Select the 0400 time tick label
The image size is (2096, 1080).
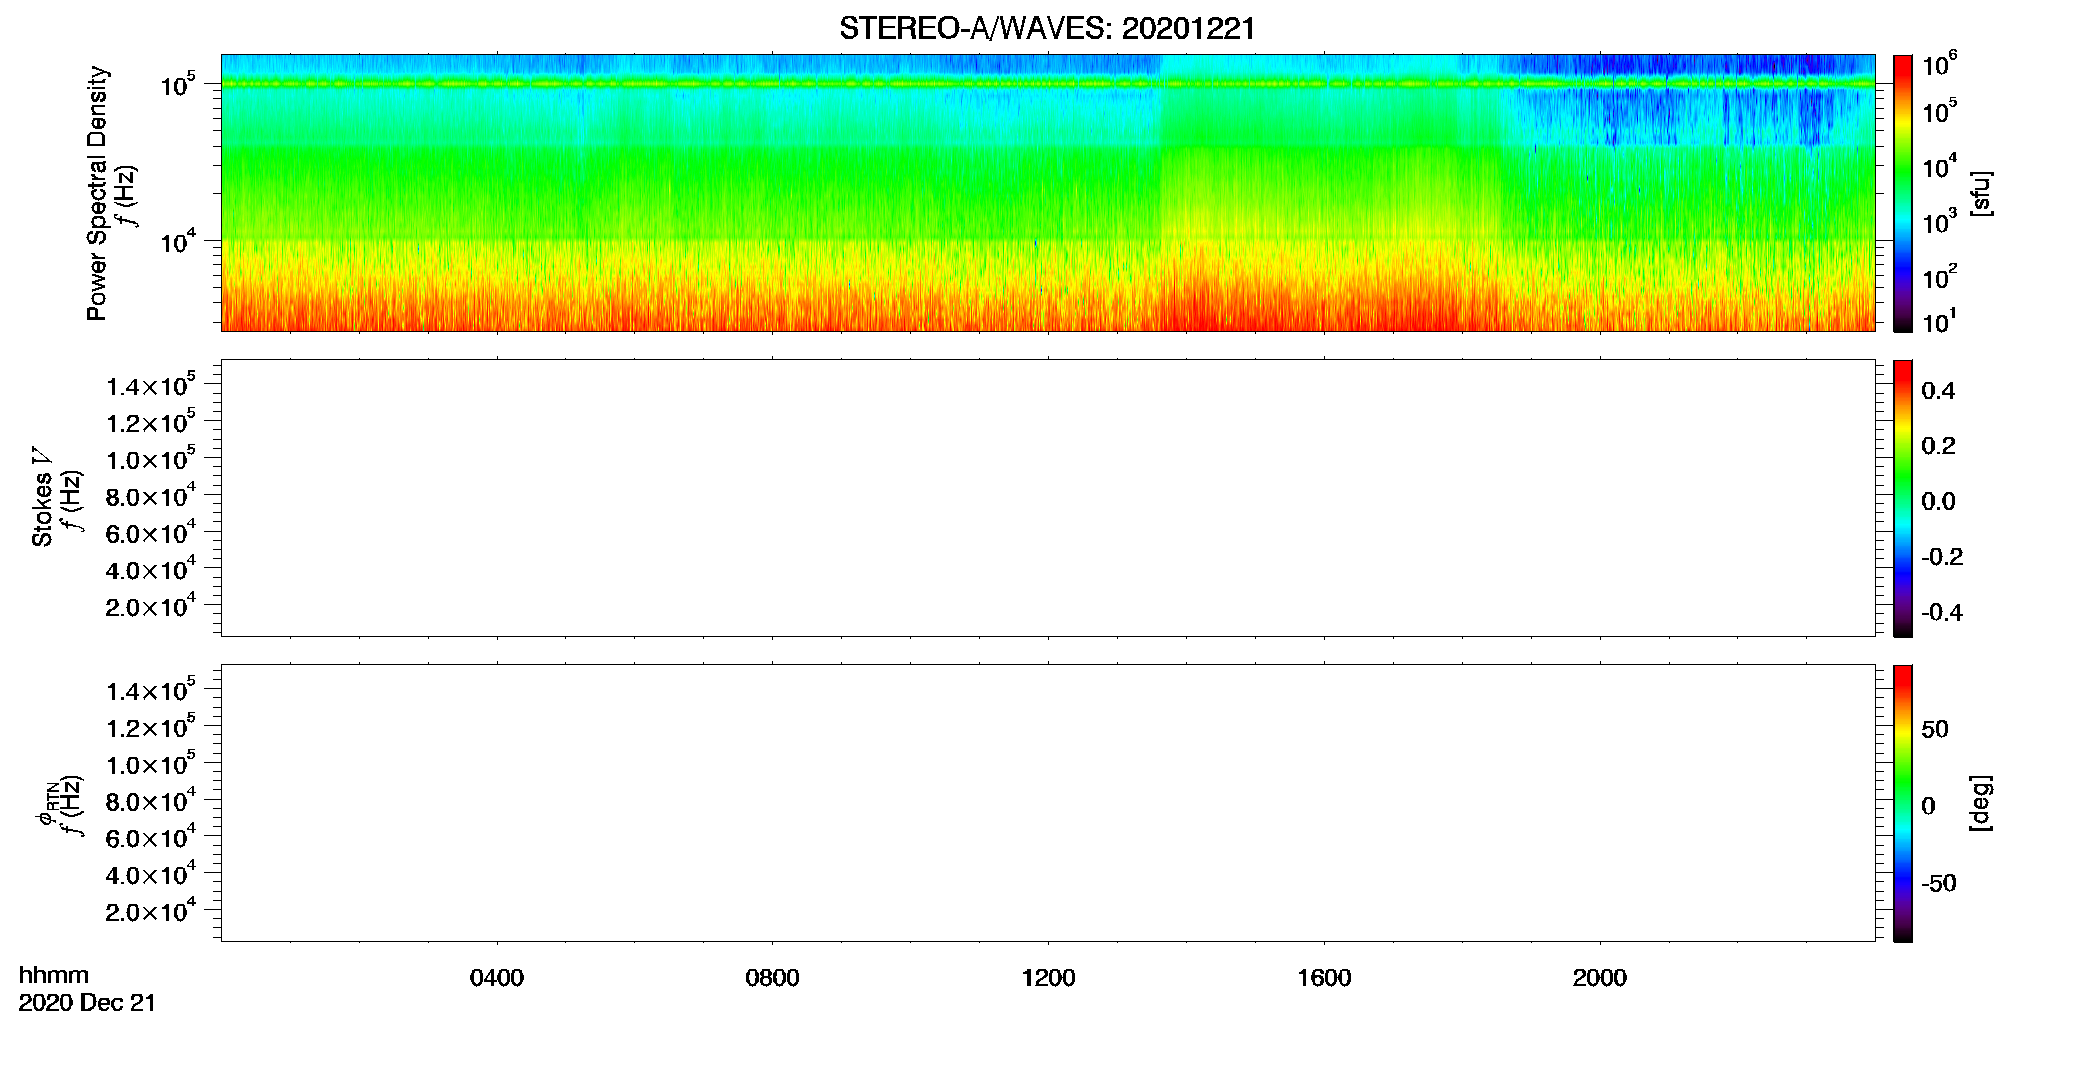click(497, 978)
